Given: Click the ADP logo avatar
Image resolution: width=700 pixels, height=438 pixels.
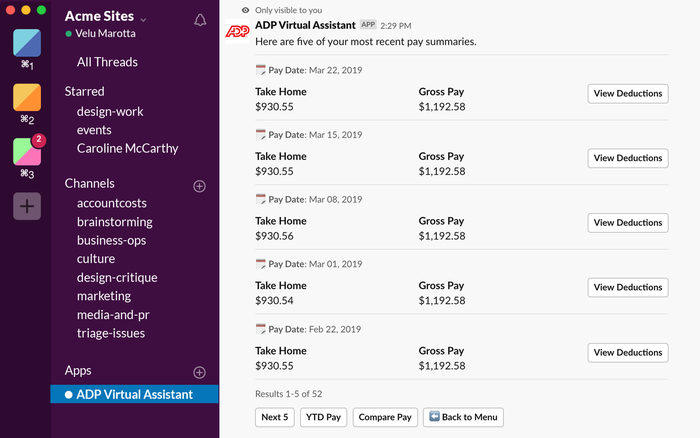Looking at the screenshot, I should click(237, 31).
